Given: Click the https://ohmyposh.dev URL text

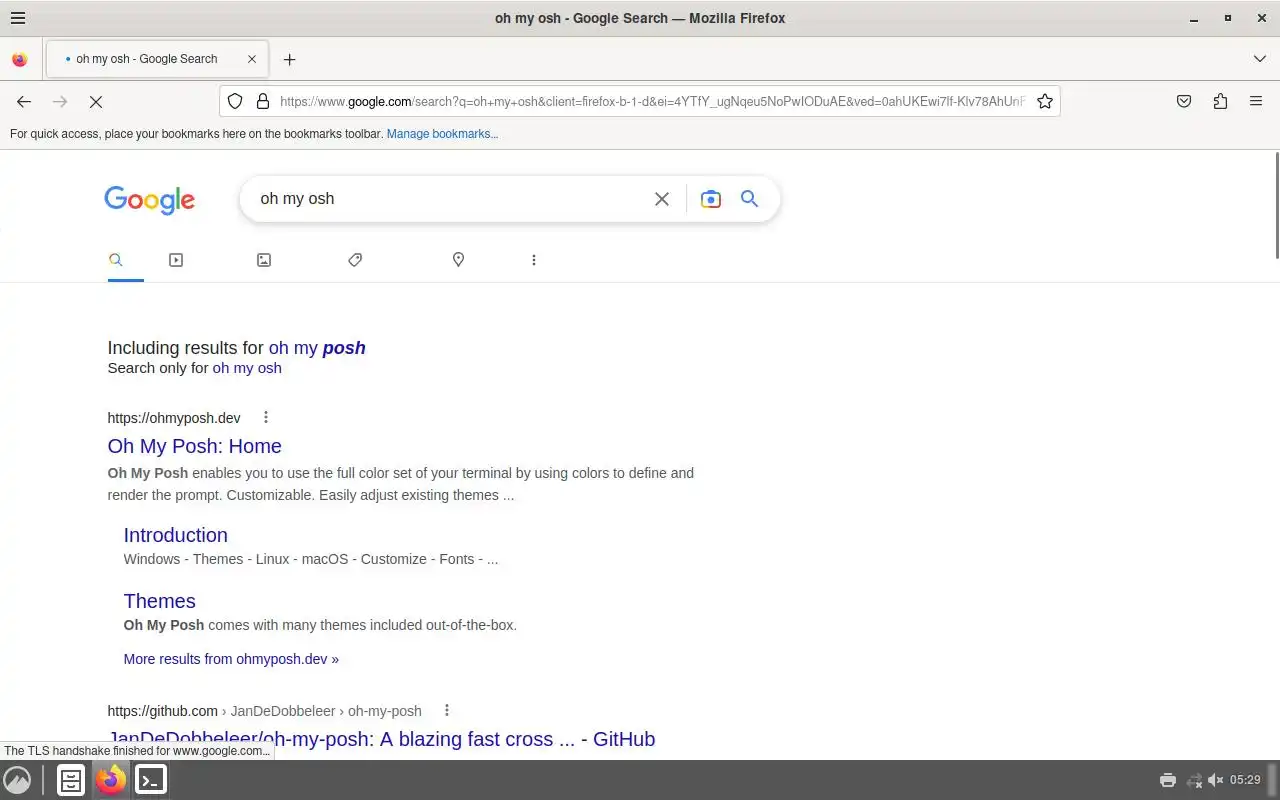Looking at the screenshot, I should coord(174,418).
